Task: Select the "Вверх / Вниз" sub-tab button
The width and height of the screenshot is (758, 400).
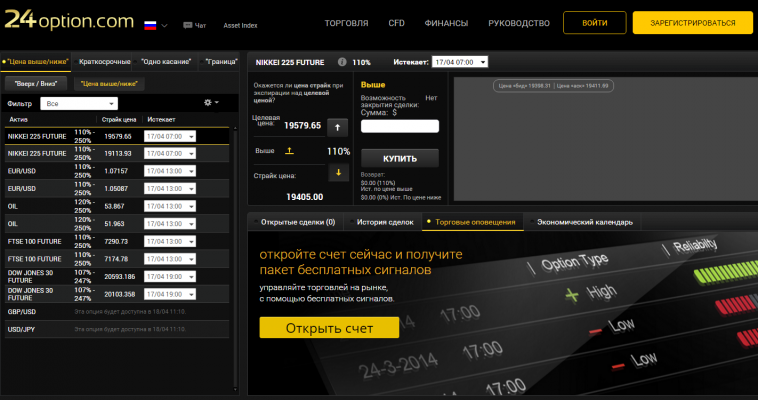Action: (36, 84)
